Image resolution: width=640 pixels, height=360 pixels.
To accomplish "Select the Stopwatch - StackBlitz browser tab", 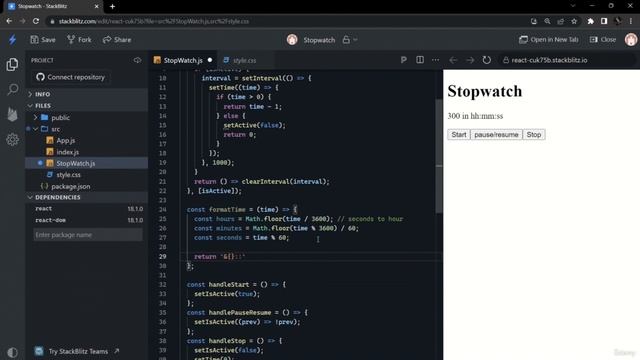I will (53, 7).
